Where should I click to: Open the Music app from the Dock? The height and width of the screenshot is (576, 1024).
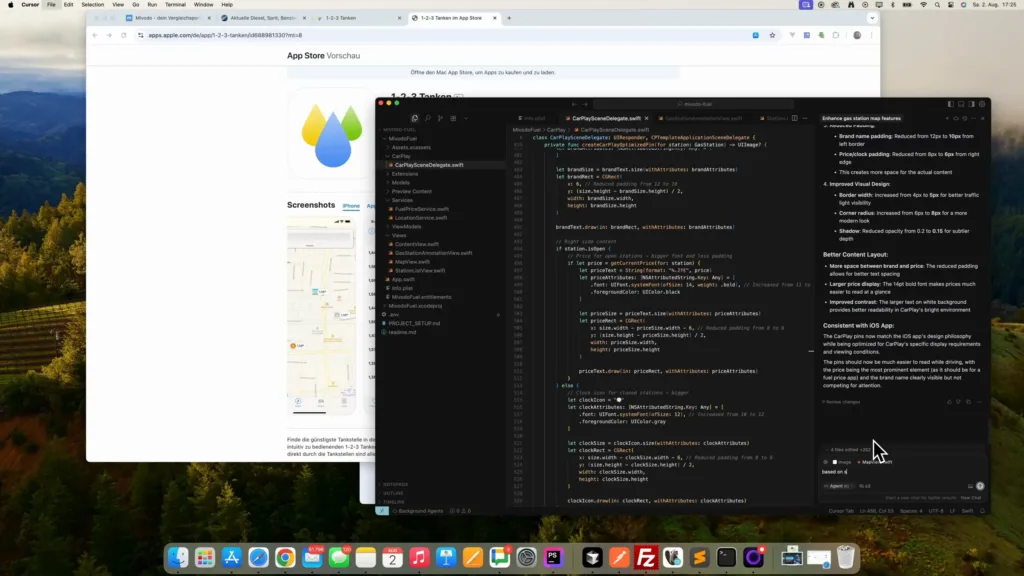click(419, 557)
